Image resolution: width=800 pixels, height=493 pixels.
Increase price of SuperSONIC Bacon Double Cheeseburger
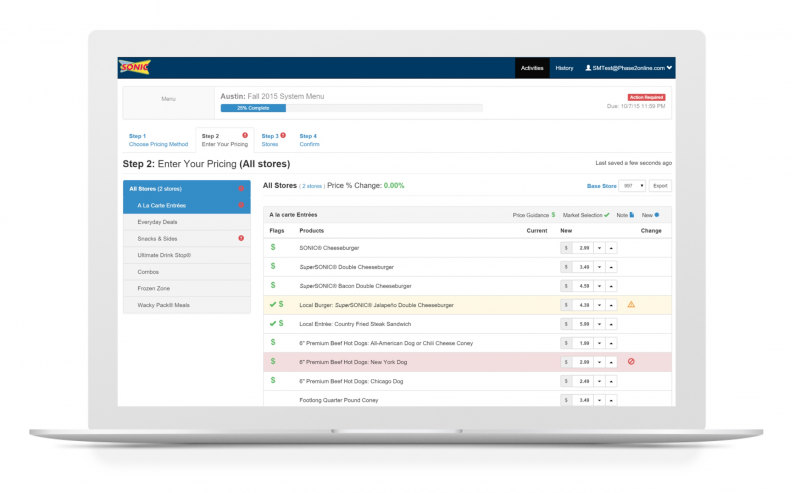(611, 286)
